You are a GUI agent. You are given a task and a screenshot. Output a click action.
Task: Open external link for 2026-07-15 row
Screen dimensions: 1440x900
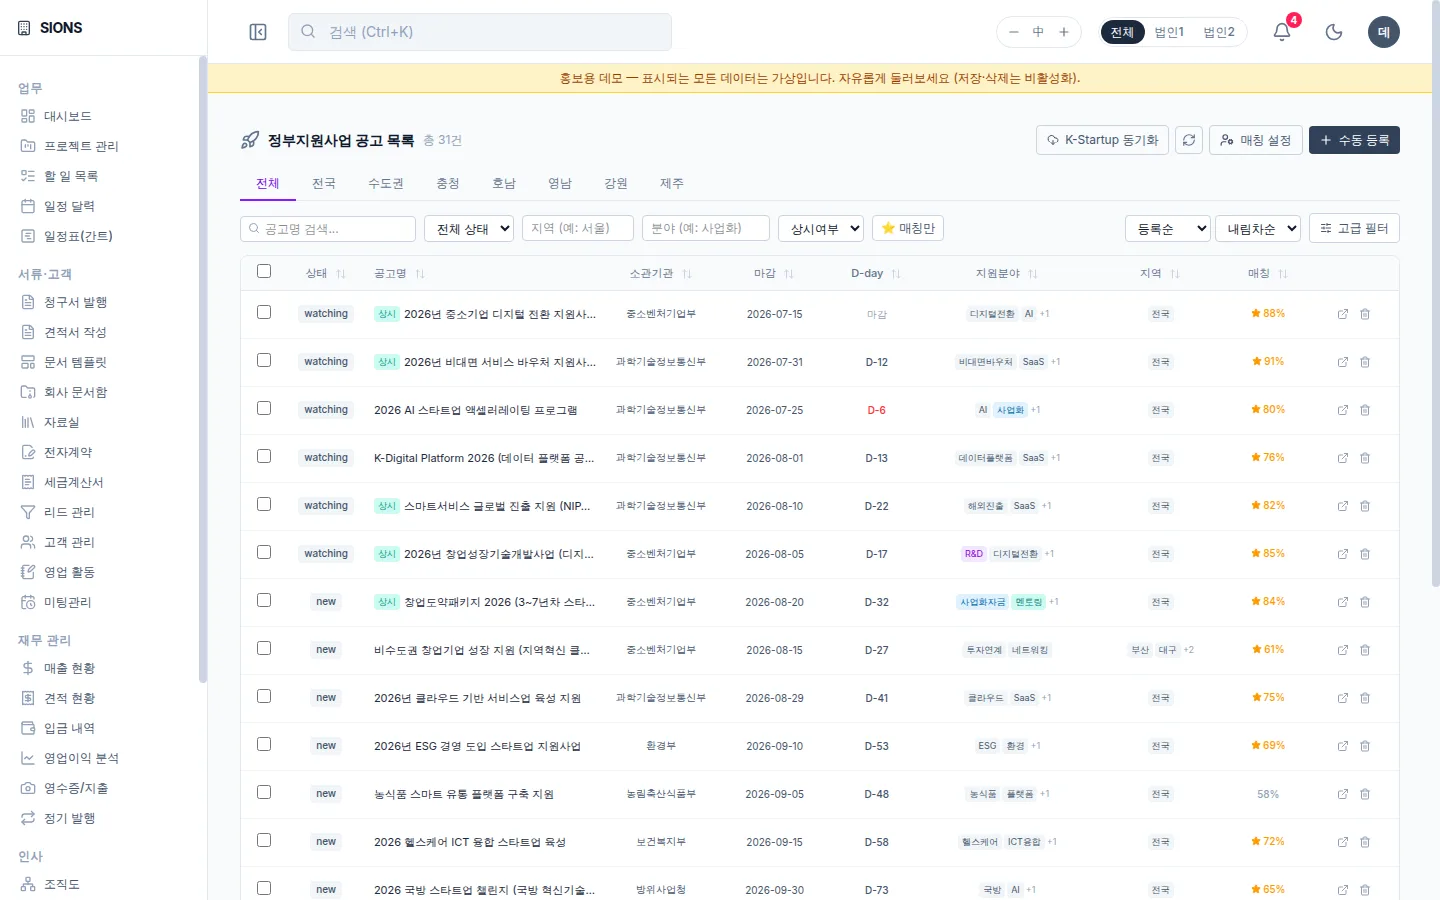pos(1343,314)
